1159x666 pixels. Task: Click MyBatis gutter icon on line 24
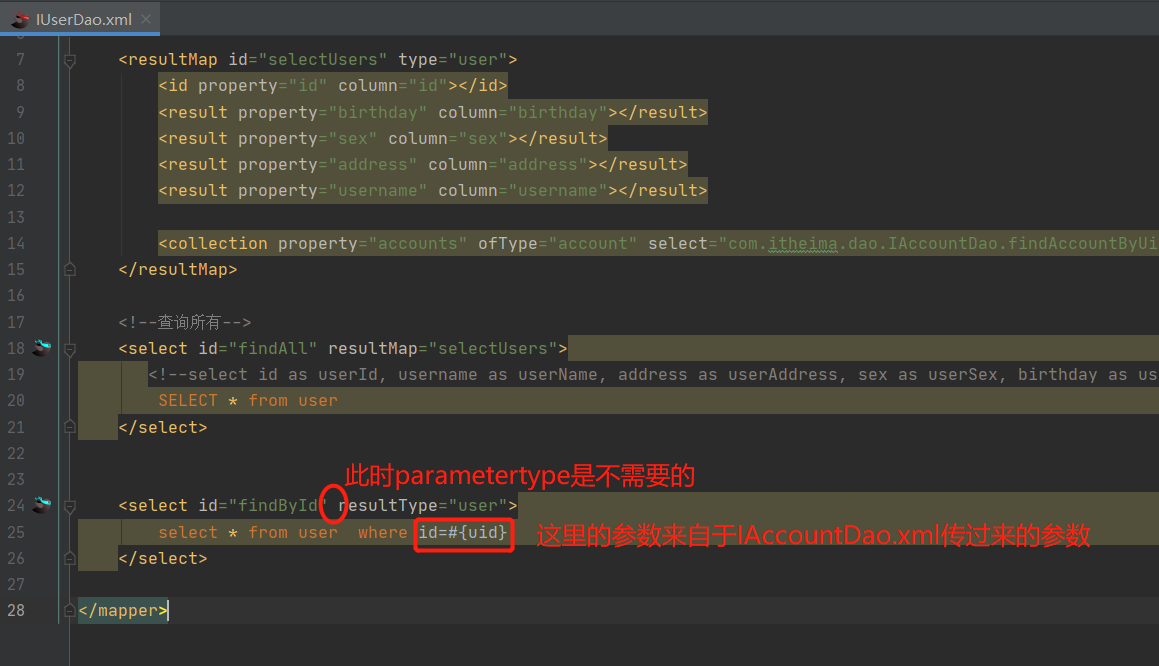42,505
